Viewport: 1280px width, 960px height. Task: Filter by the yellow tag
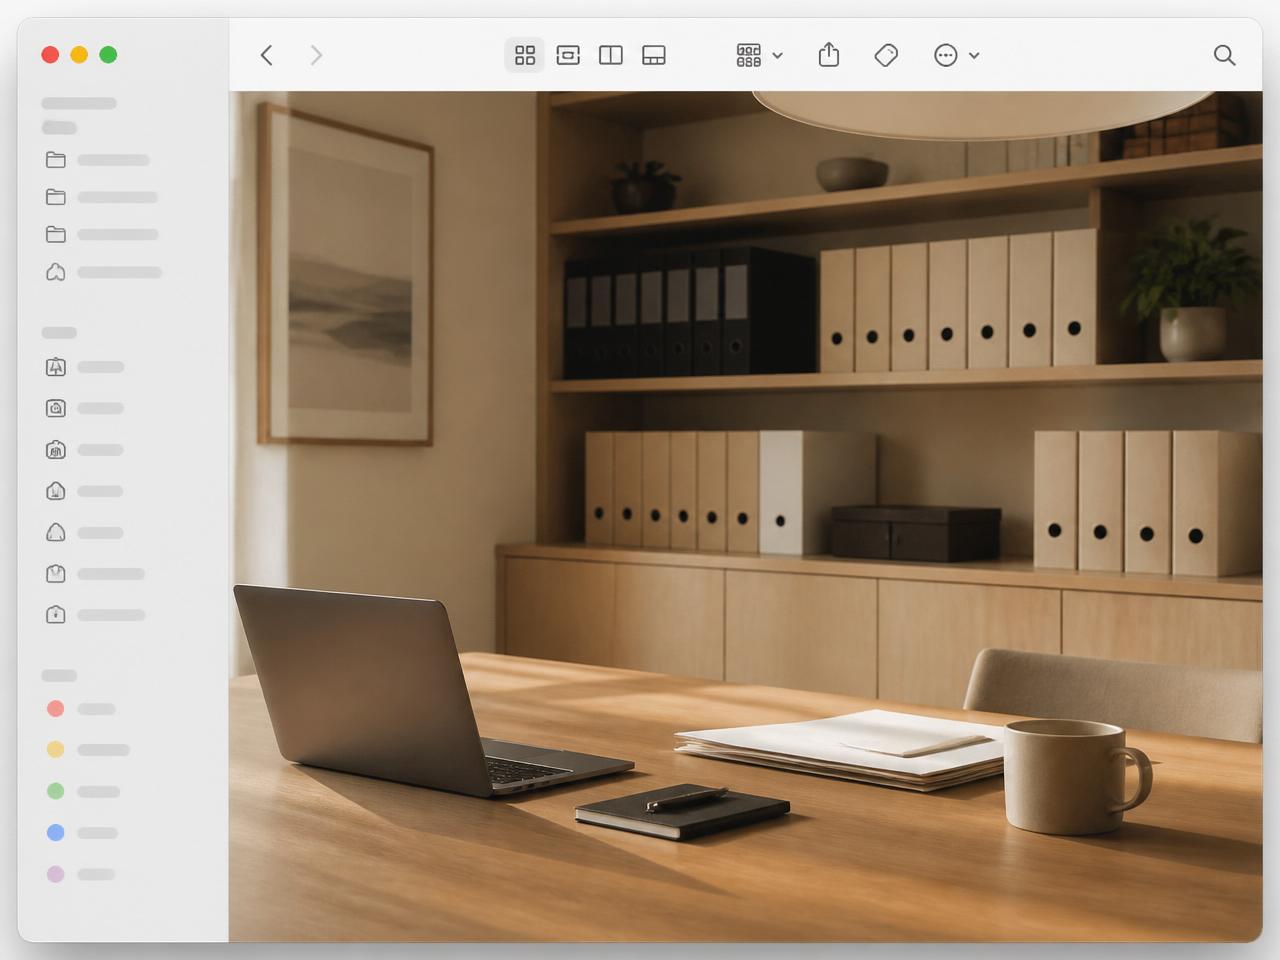point(88,750)
